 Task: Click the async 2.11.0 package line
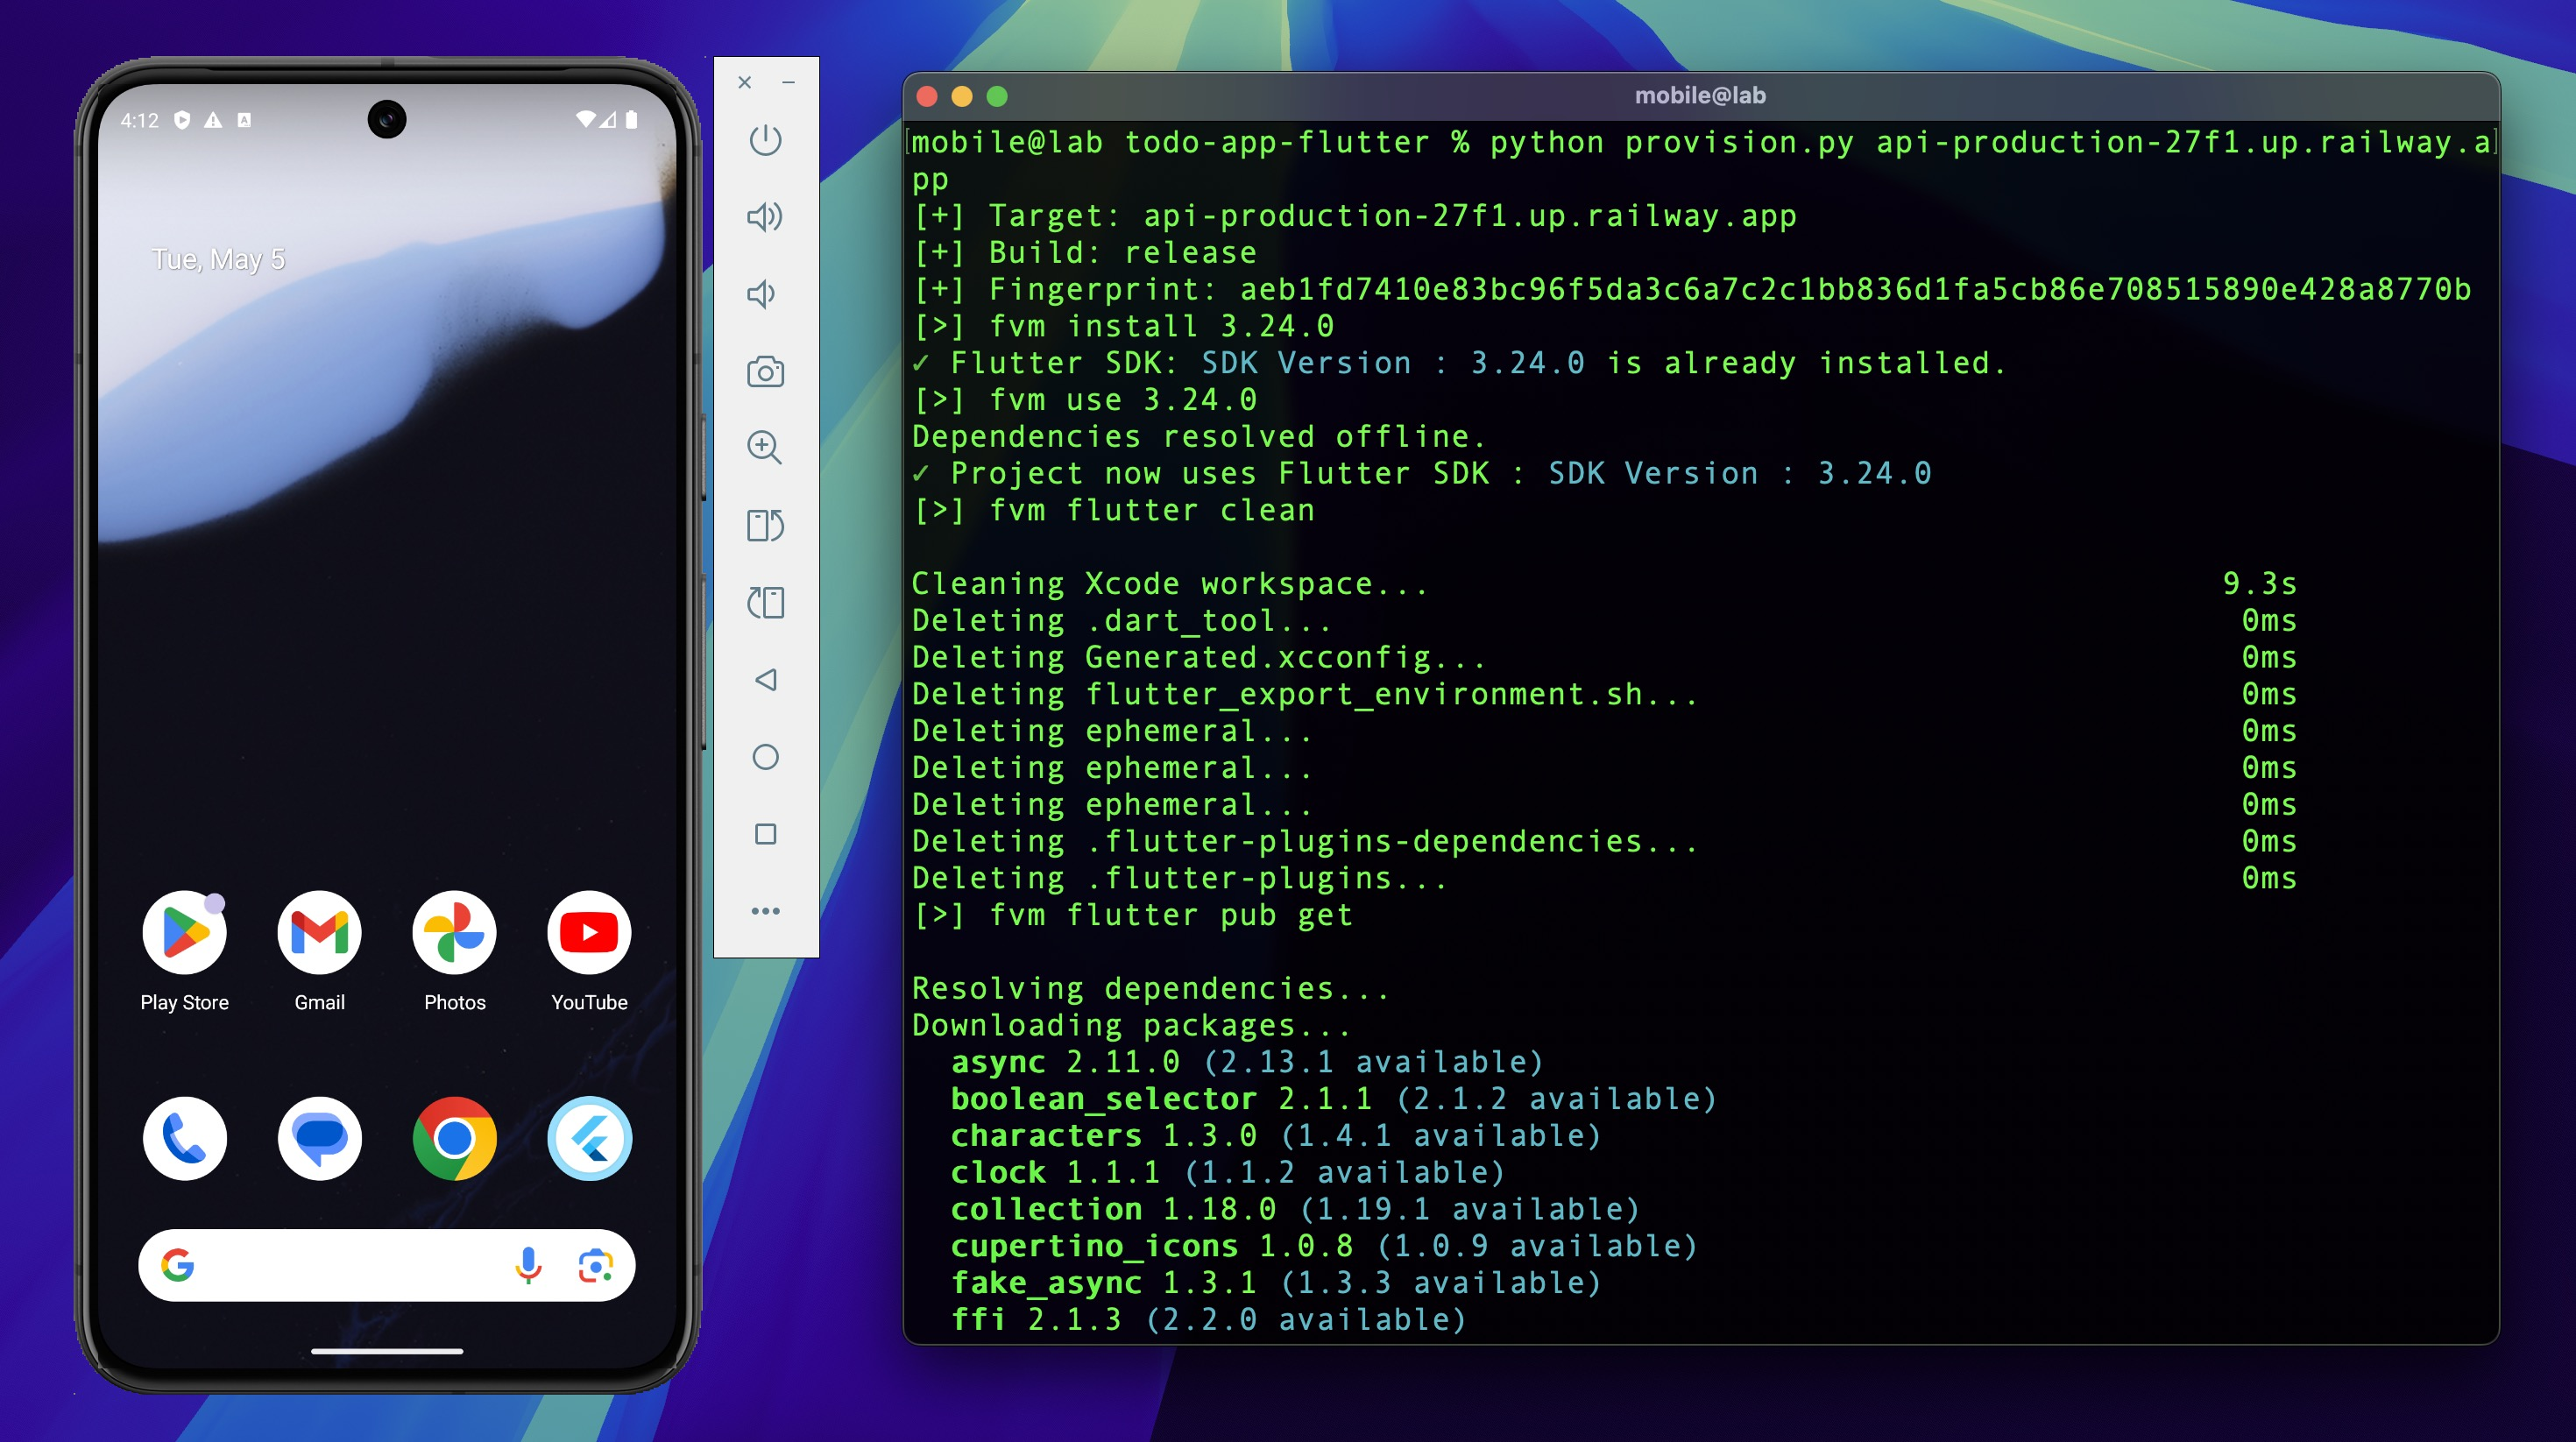[1247, 1061]
